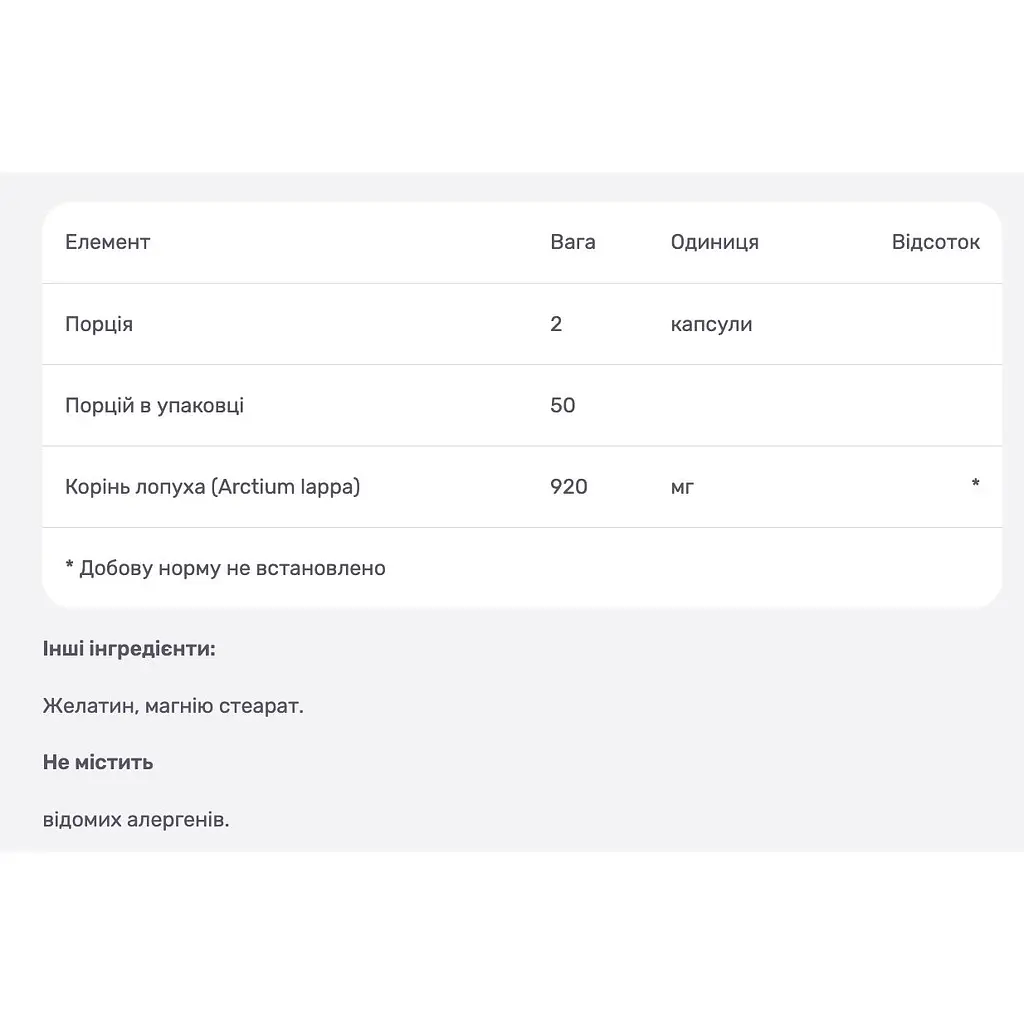
Task: Click the Відсоток column header
Action: click(x=935, y=242)
